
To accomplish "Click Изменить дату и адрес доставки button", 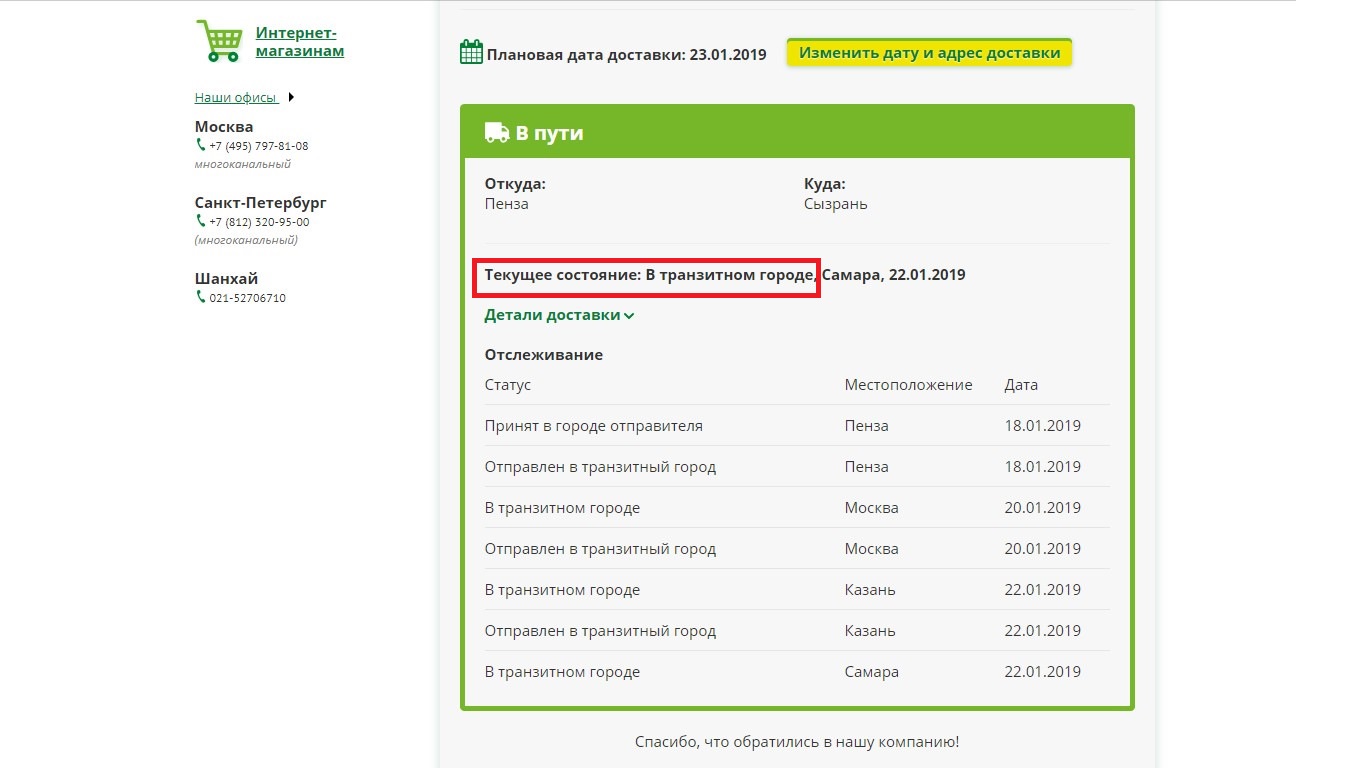I will coord(929,53).
